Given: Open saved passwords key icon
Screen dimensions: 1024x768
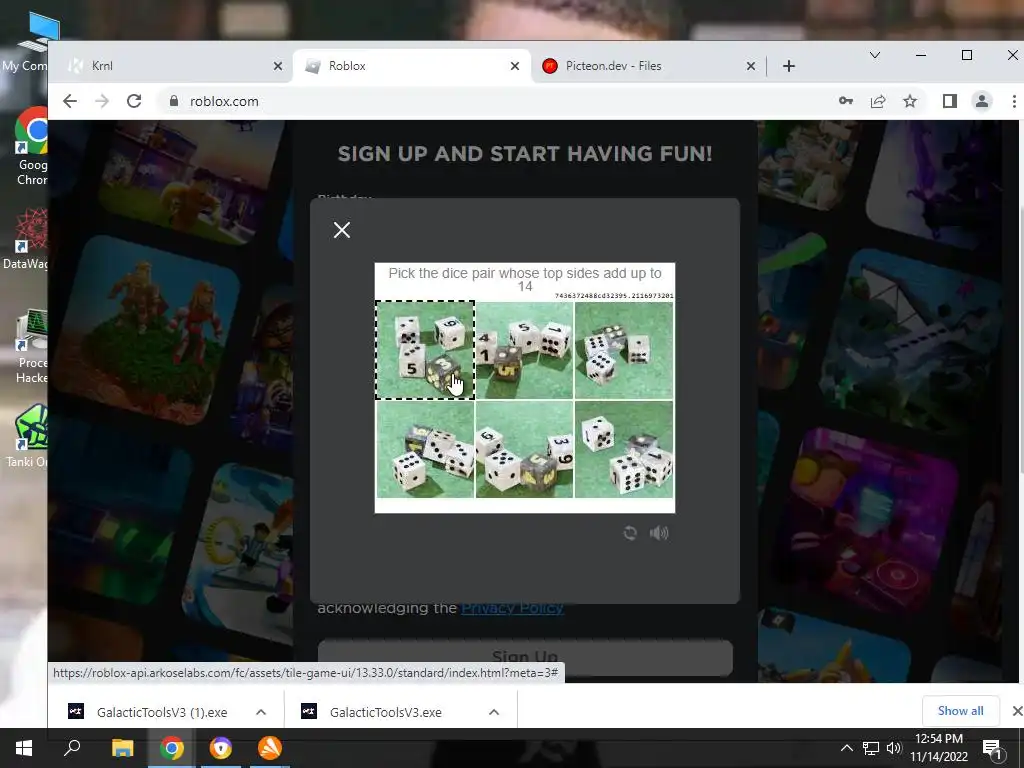Looking at the screenshot, I should [846, 101].
